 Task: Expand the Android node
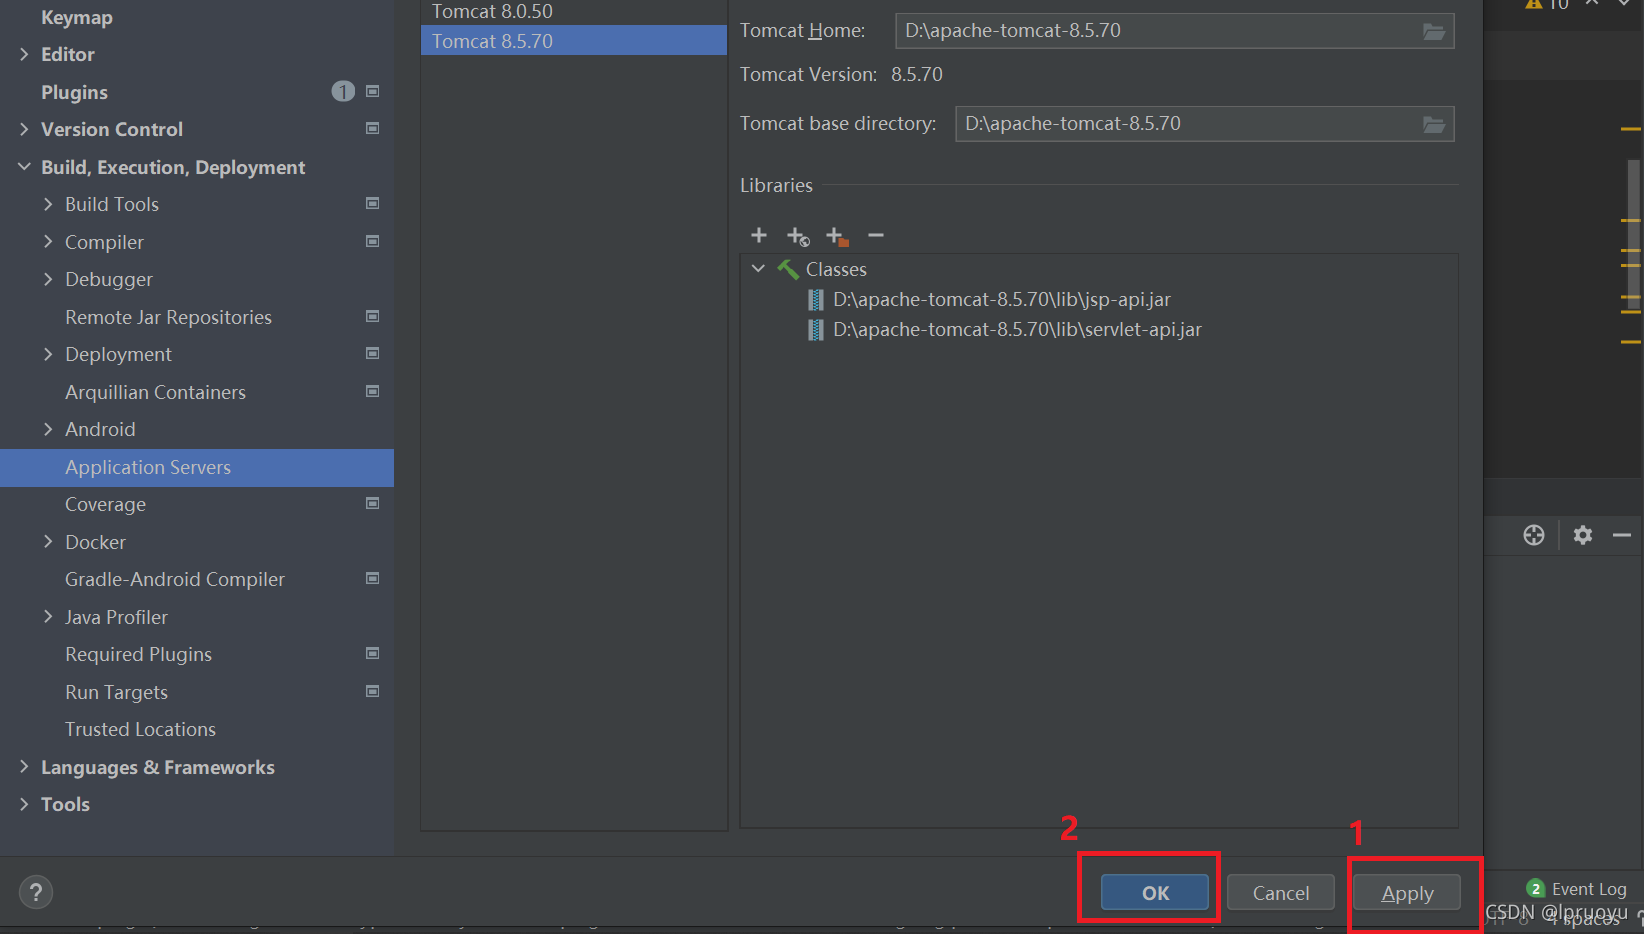point(48,429)
